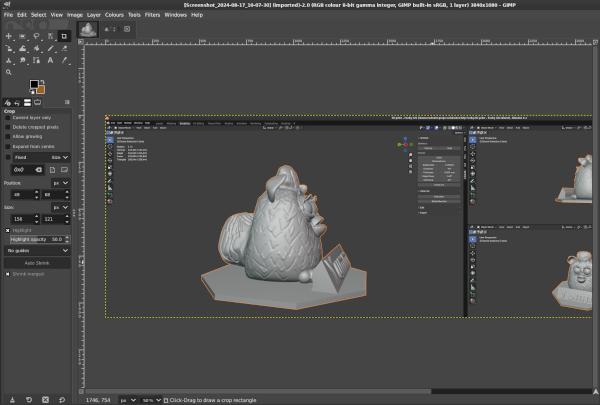Select the Crop tool
Image resolution: width=600 pixels, height=405 pixels.
(64, 36)
